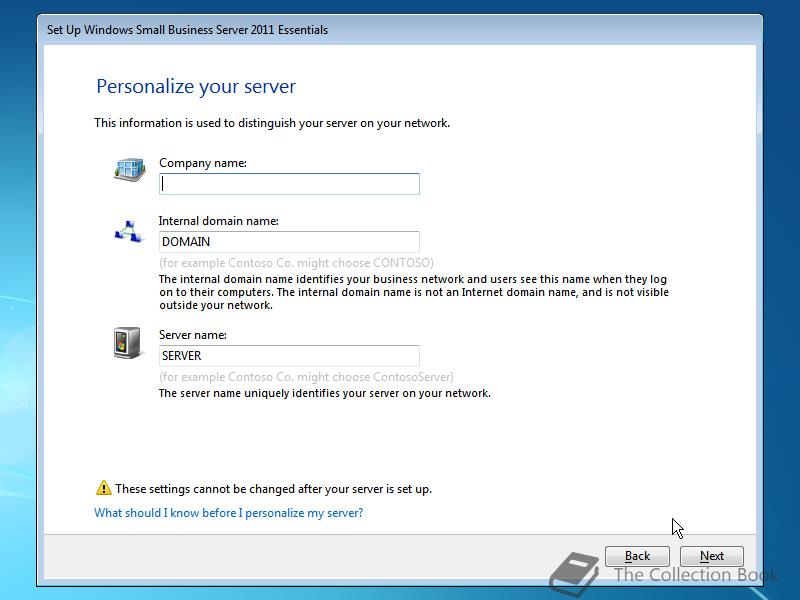800x600 pixels.
Task: Click the Internal domain name field containing DOMAIN
Action: click(x=289, y=242)
